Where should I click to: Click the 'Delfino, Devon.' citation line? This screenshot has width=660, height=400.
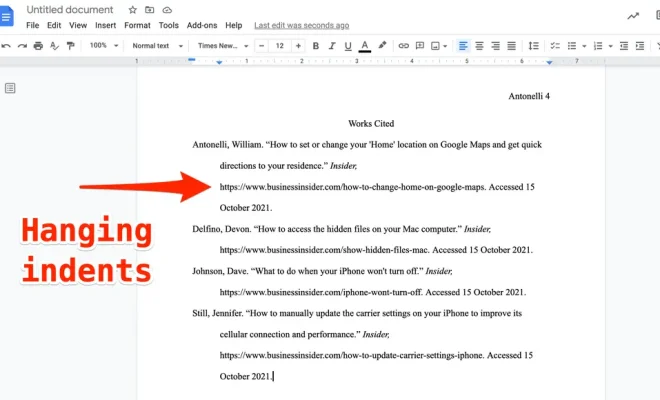click(x=341, y=229)
